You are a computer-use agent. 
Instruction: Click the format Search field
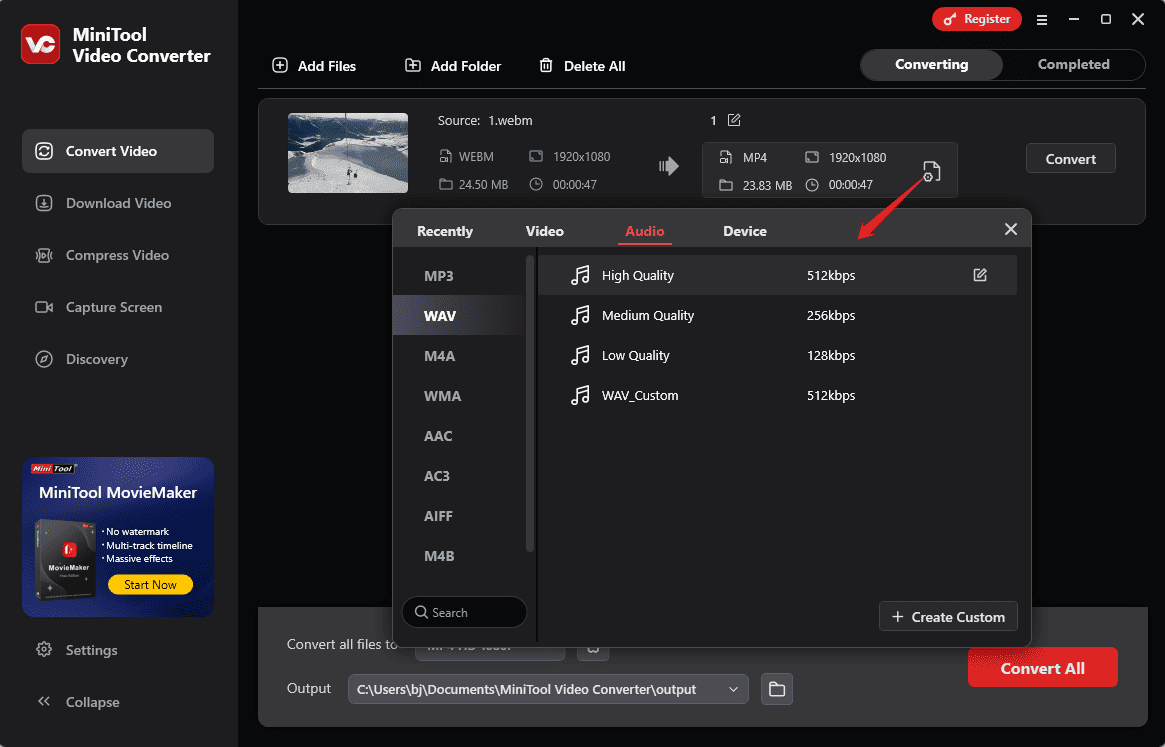coord(464,612)
